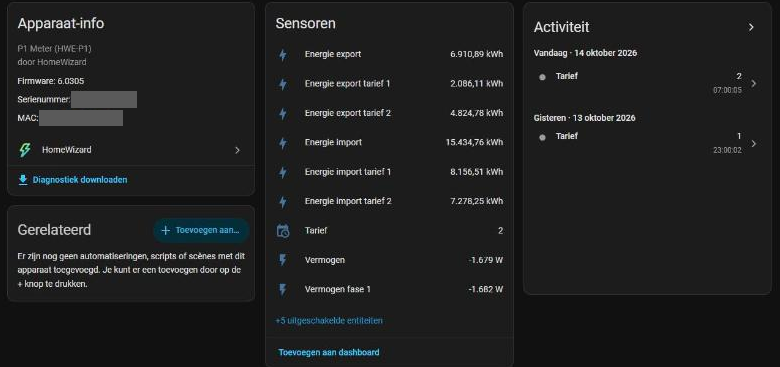Click the value 15.434,76 kWh
This screenshot has width=780, height=367.
pos(474,143)
